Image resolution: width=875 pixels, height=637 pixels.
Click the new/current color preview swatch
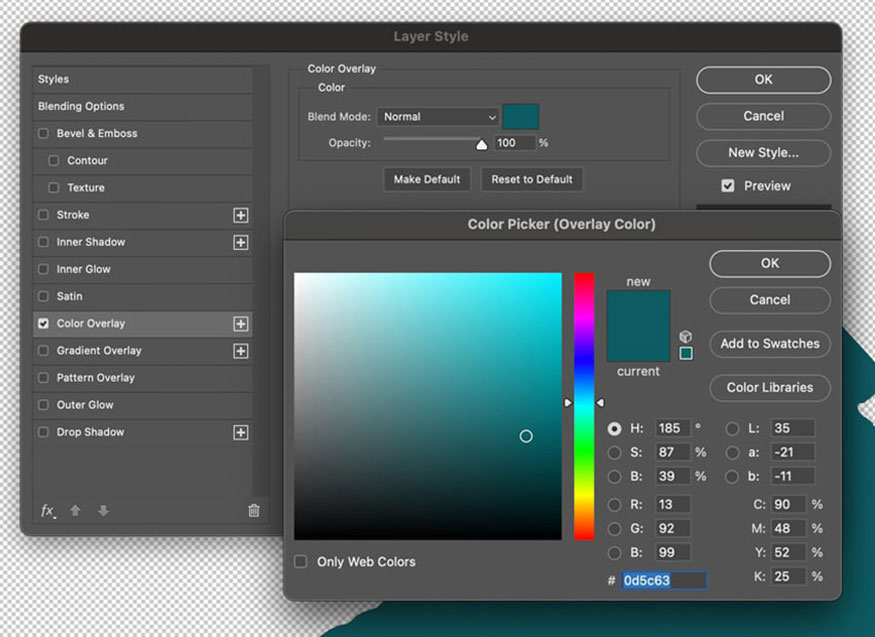(638, 326)
